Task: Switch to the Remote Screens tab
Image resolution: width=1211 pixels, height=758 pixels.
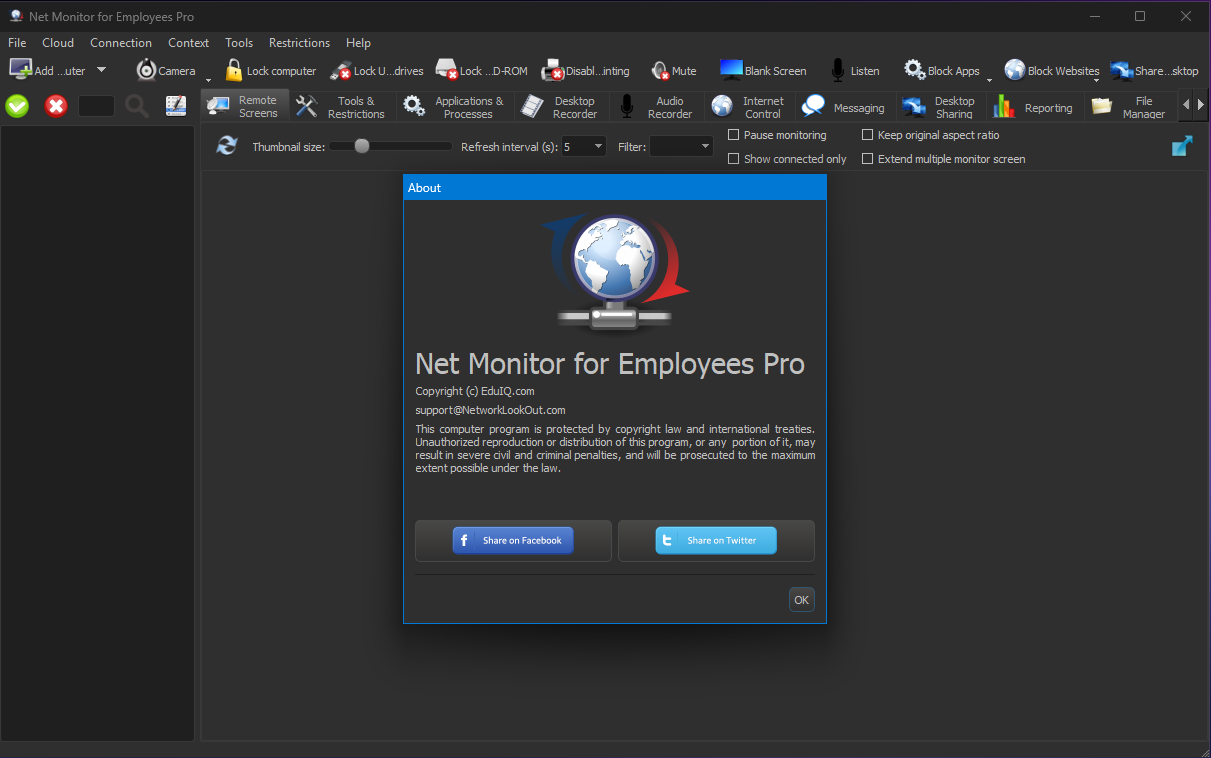Action: point(245,106)
